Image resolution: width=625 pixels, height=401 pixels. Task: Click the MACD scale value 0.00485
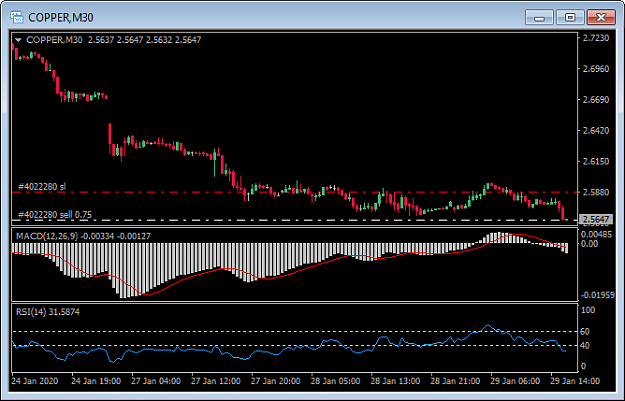(596, 234)
